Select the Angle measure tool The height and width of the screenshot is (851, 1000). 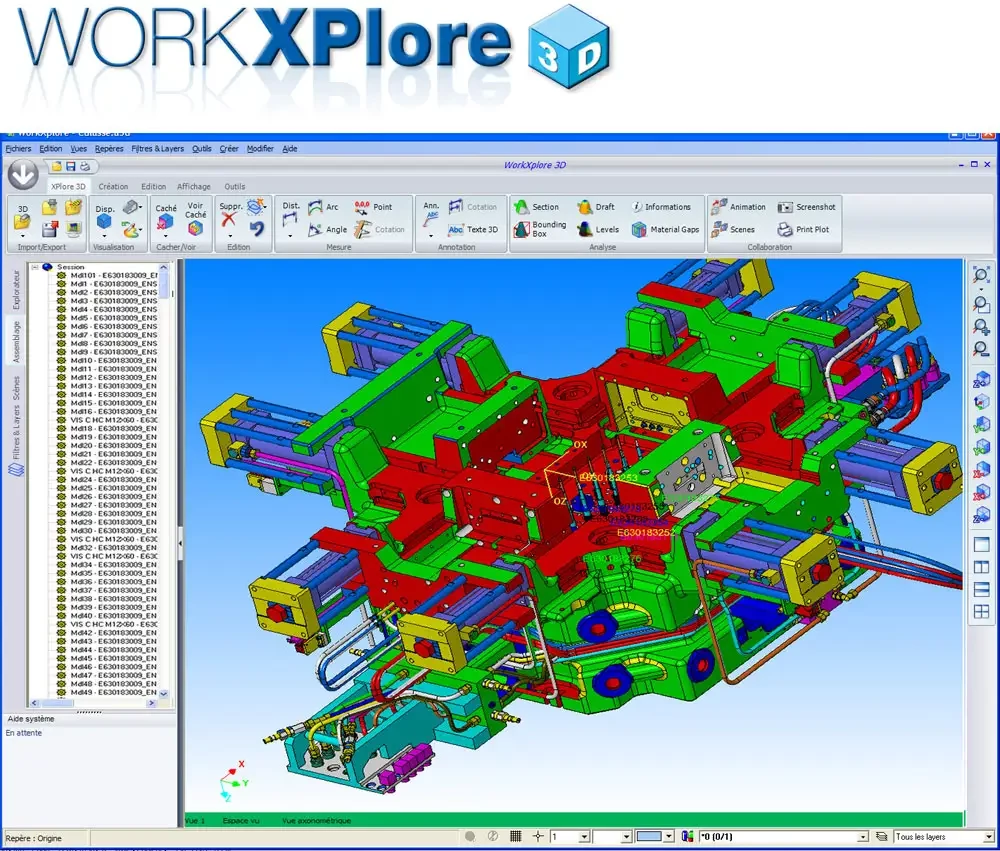click(328, 230)
